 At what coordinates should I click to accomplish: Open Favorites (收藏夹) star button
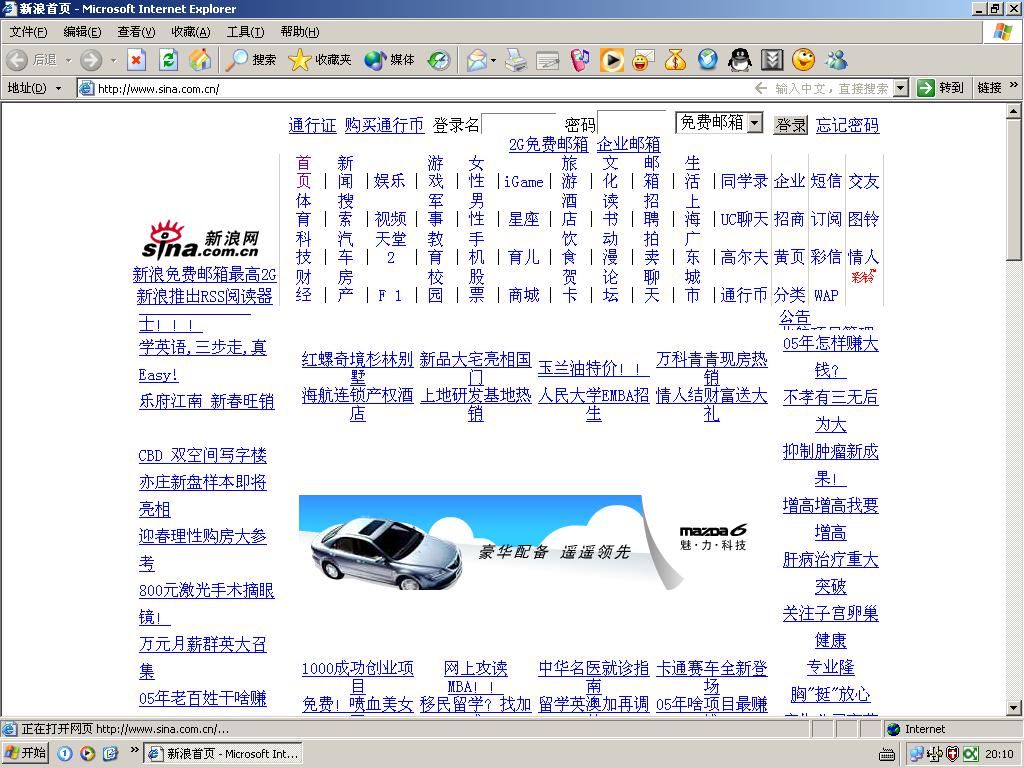pos(320,60)
